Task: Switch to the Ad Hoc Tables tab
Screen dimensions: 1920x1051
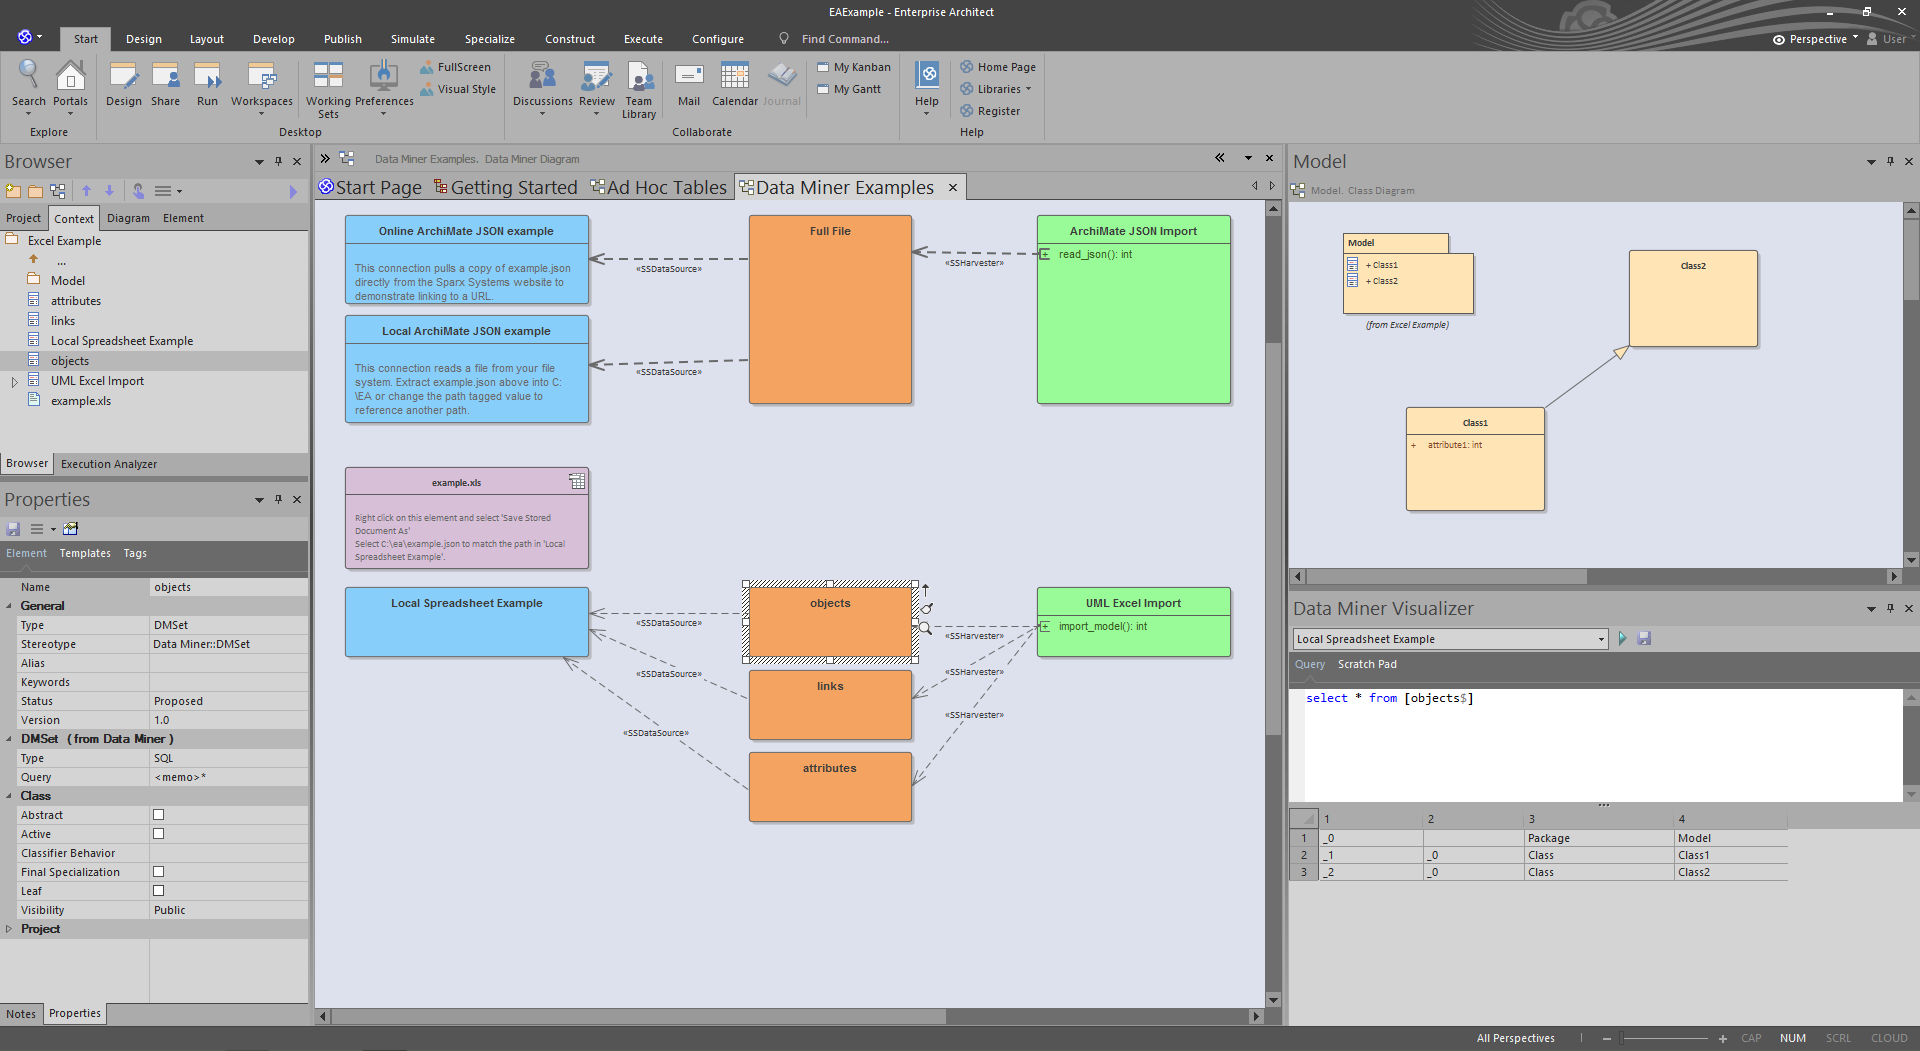Action: point(659,188)
